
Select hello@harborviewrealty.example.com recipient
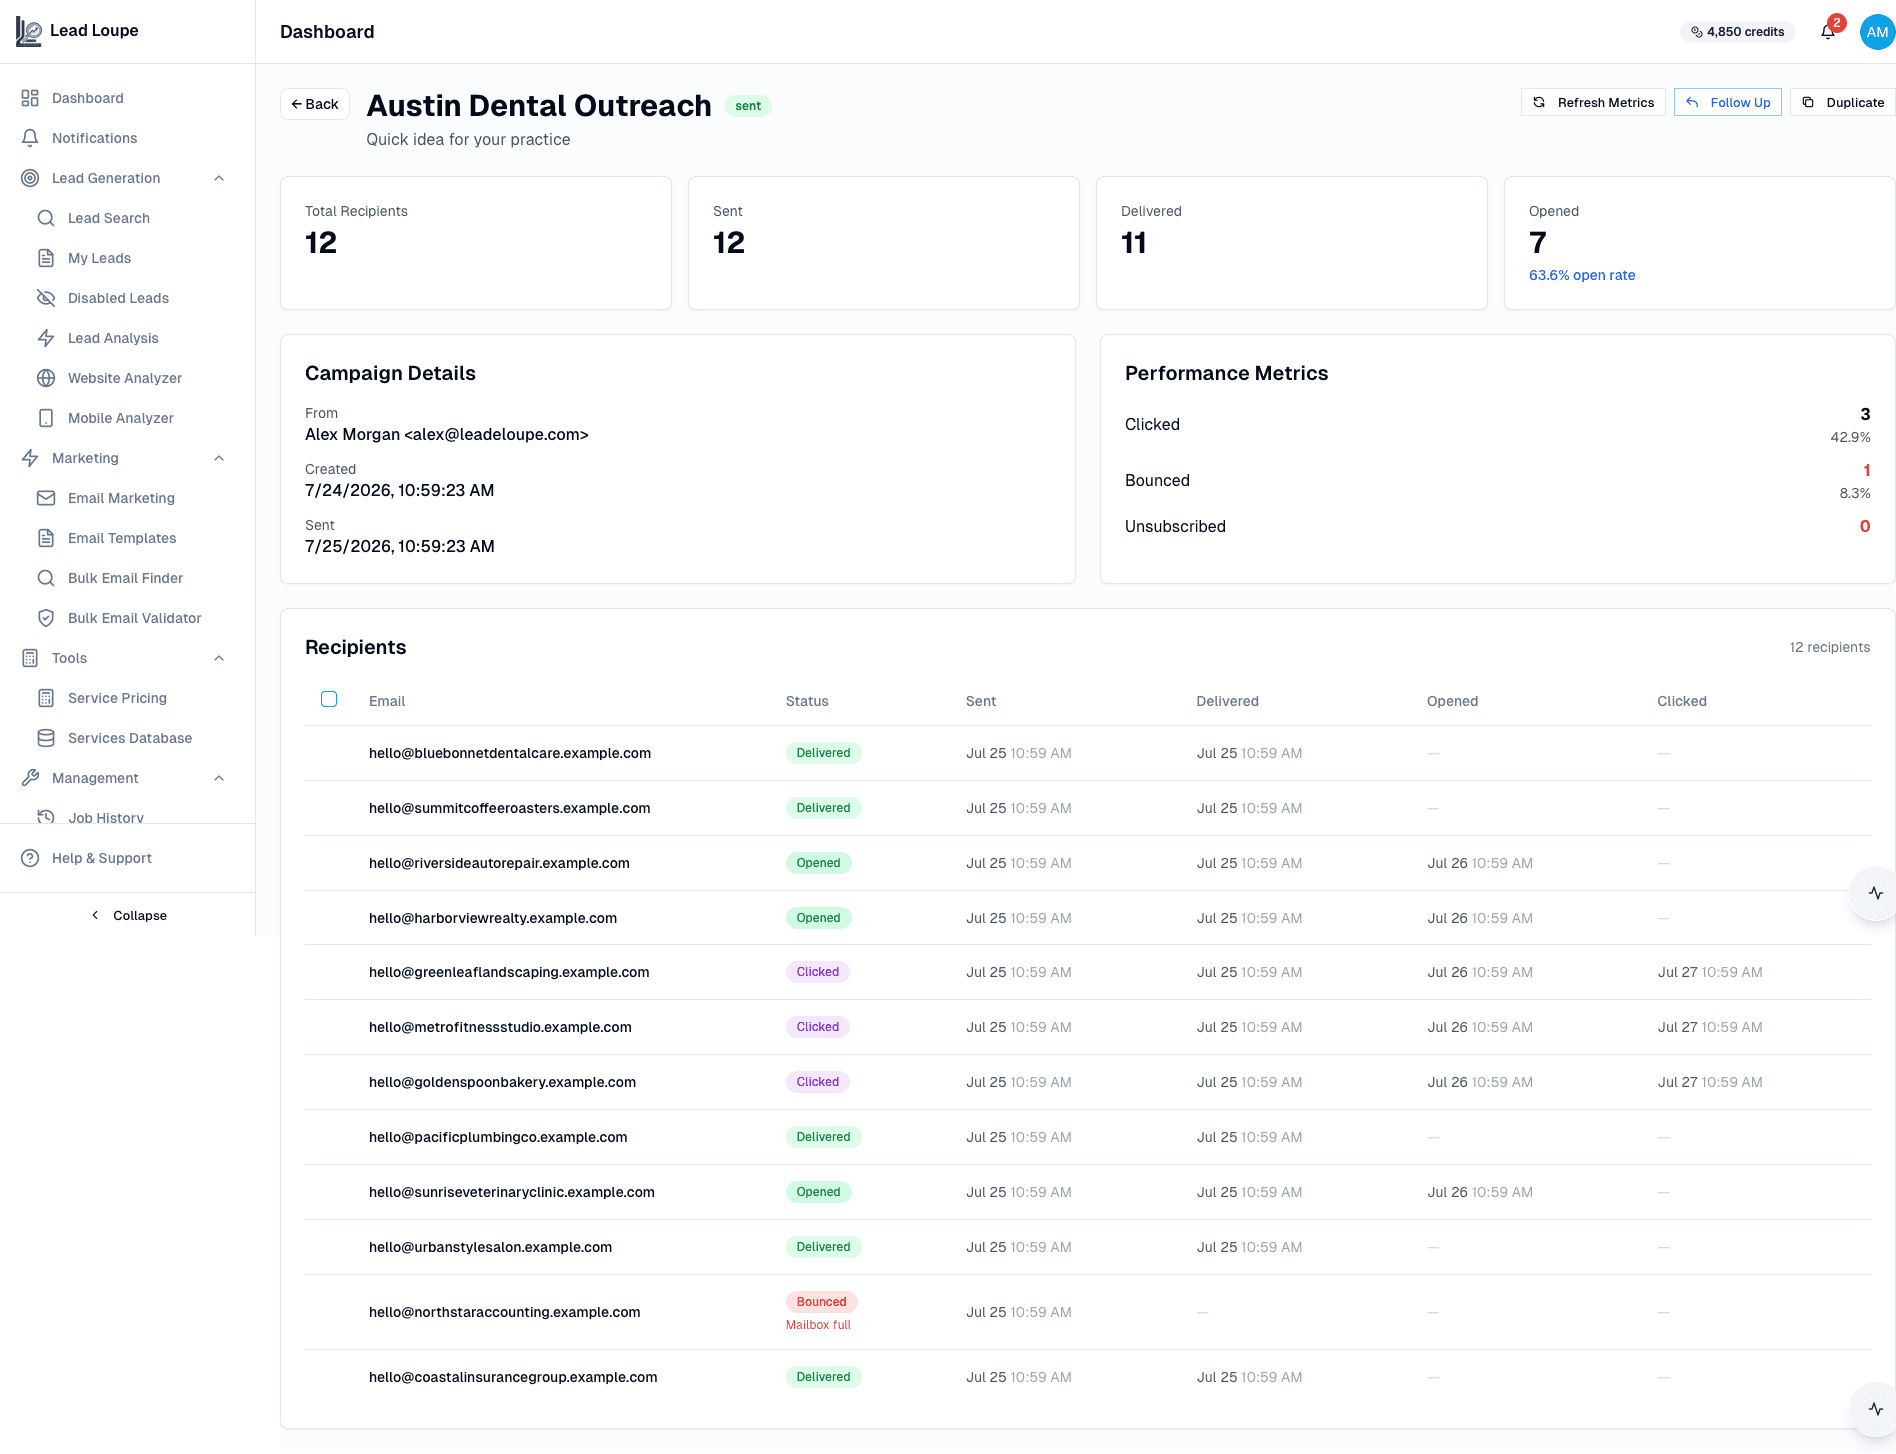493,918
